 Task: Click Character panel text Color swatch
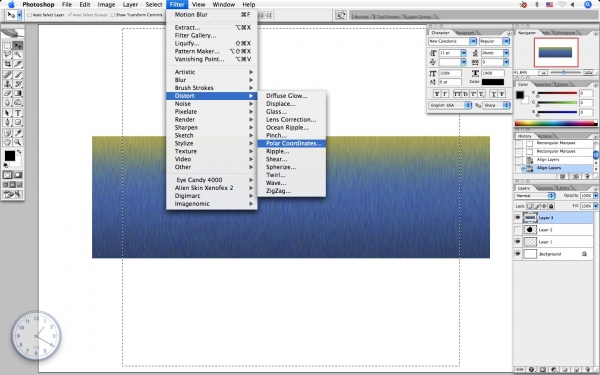[492, 82]
